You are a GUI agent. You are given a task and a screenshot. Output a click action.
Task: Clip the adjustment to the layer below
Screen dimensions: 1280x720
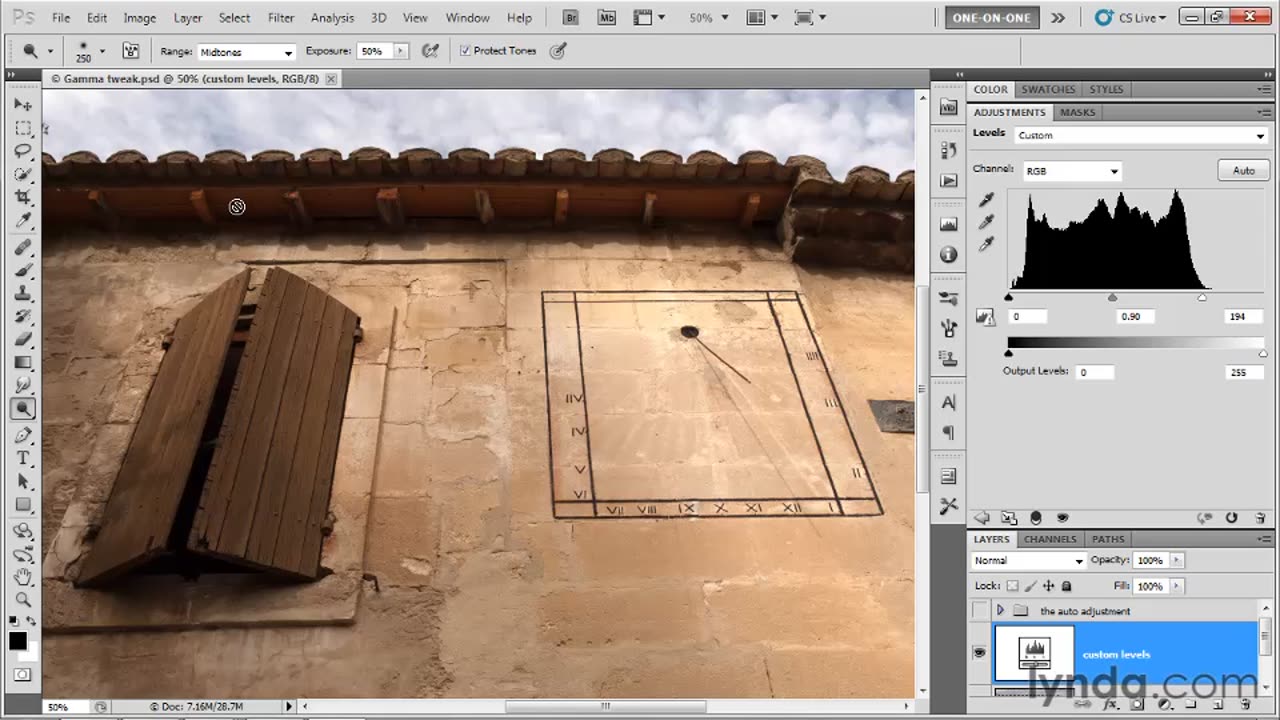pyautogui.click(x=1035, y=518)
